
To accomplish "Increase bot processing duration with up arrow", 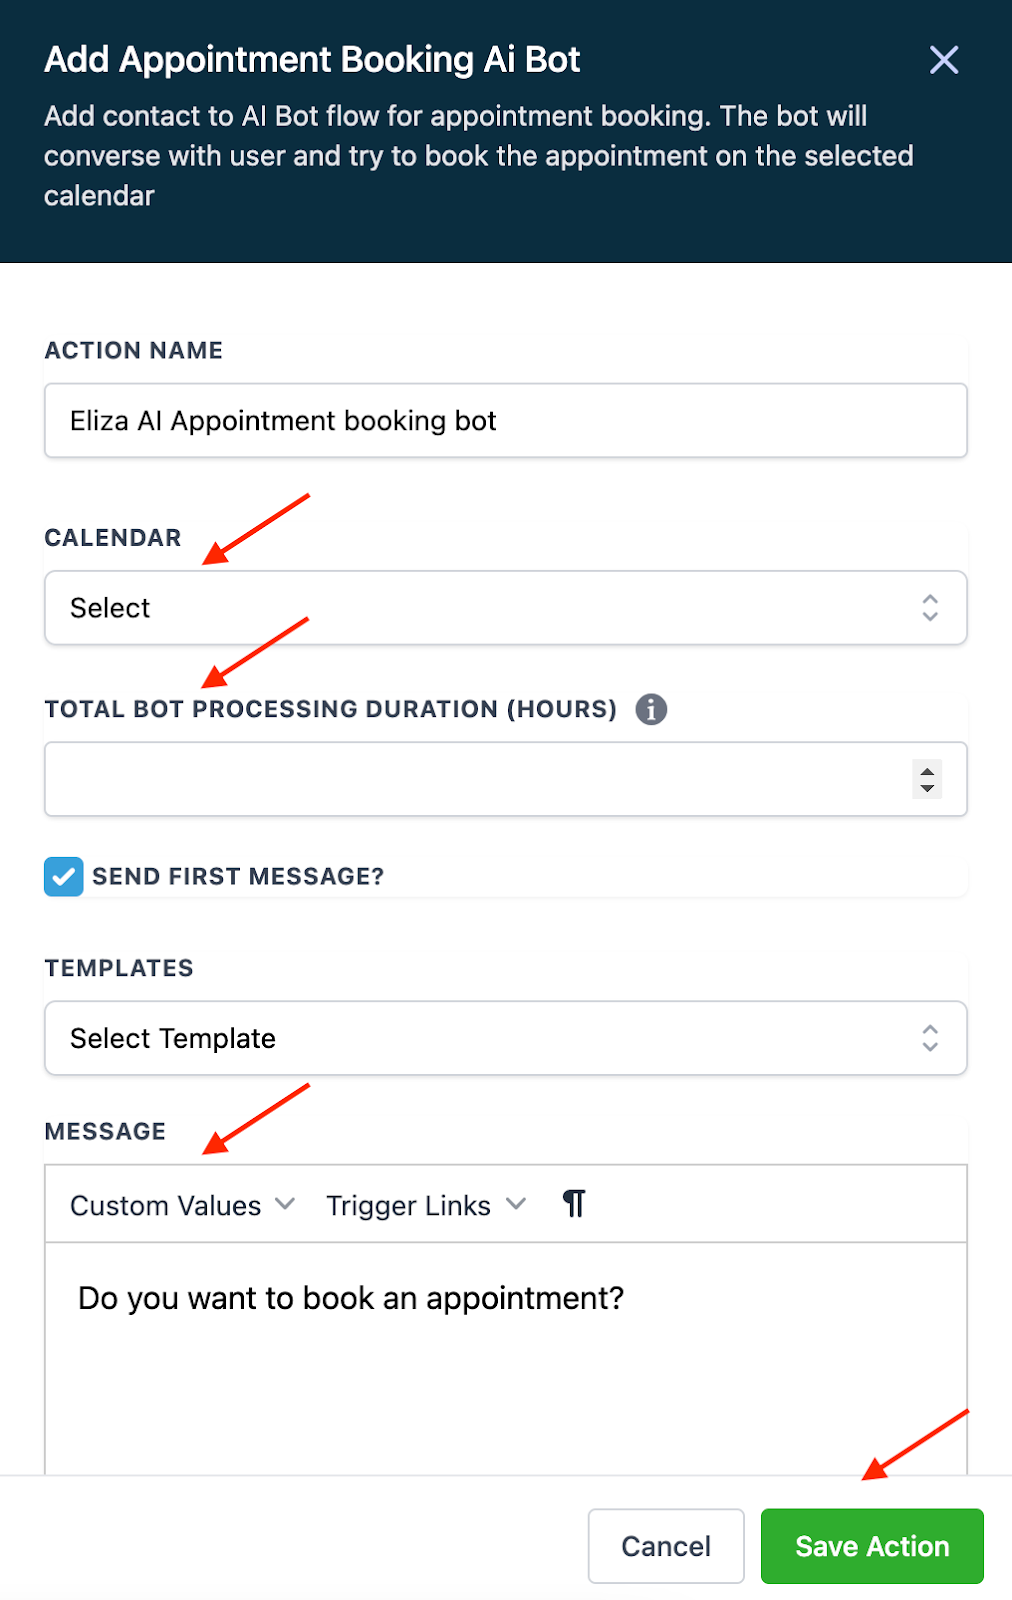I will click(x=928, y=771).
